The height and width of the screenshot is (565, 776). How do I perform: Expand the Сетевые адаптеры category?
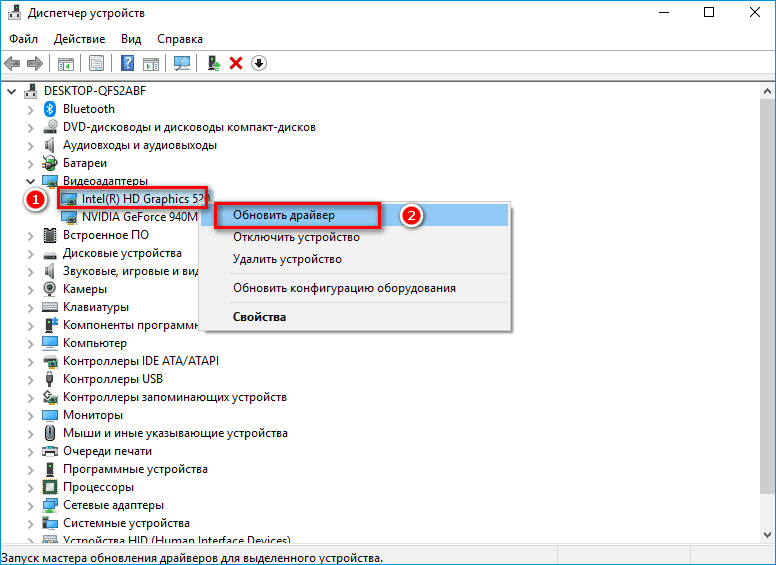(x=30, y=505)
